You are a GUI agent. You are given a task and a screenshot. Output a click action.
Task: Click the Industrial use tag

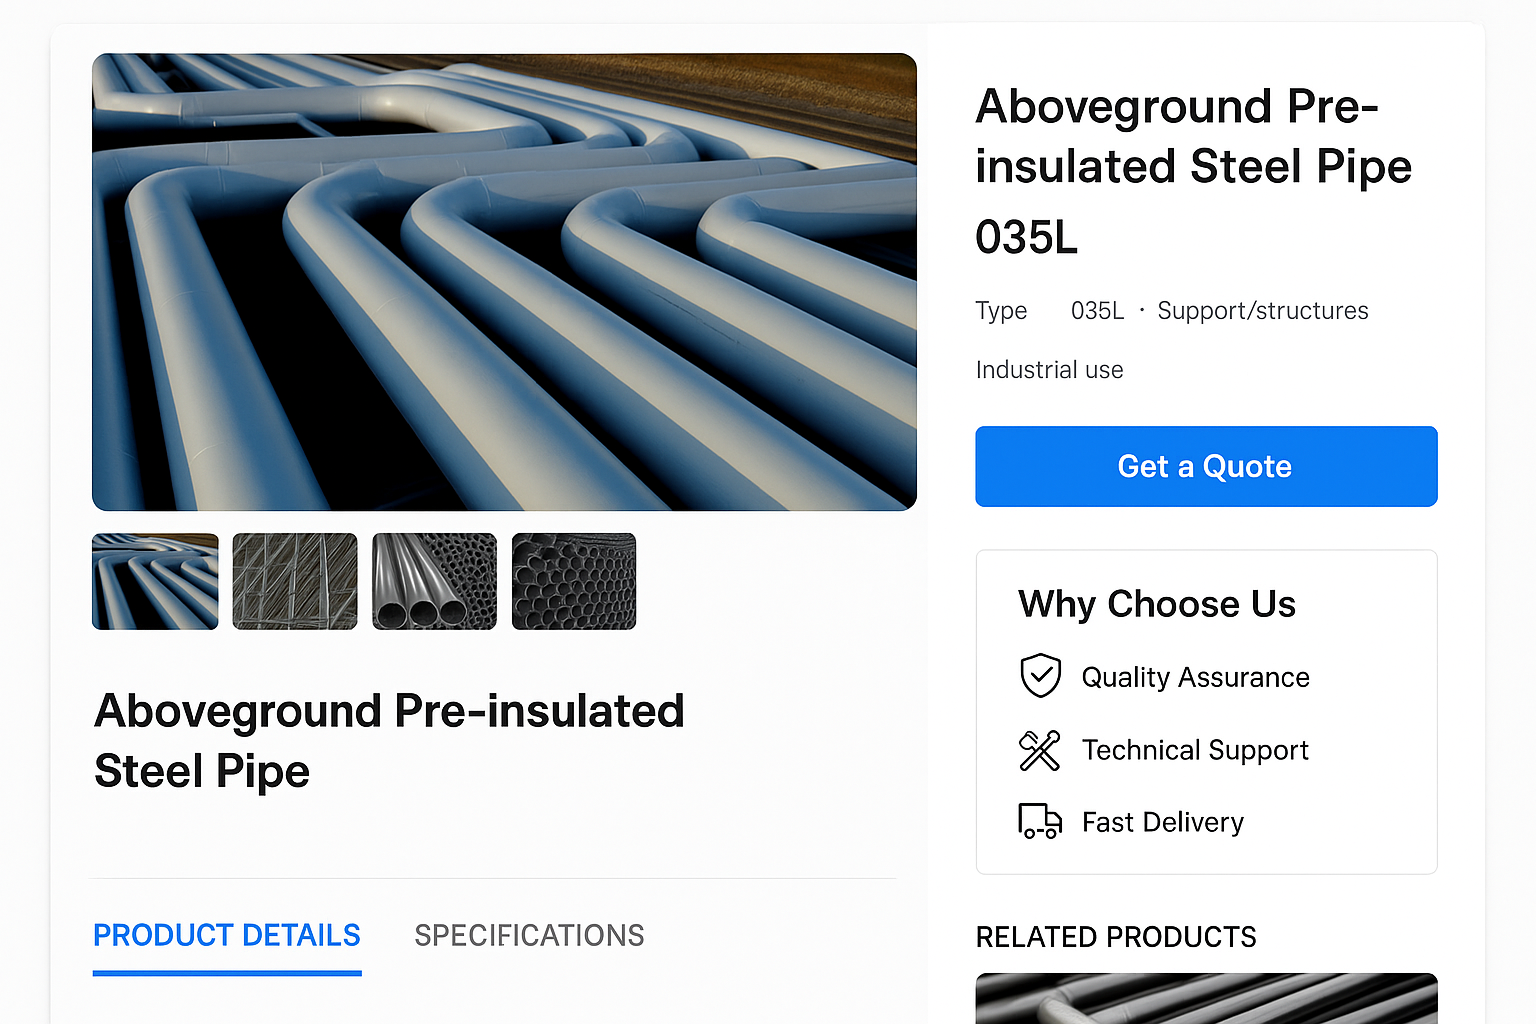[x=1049, y=370]
